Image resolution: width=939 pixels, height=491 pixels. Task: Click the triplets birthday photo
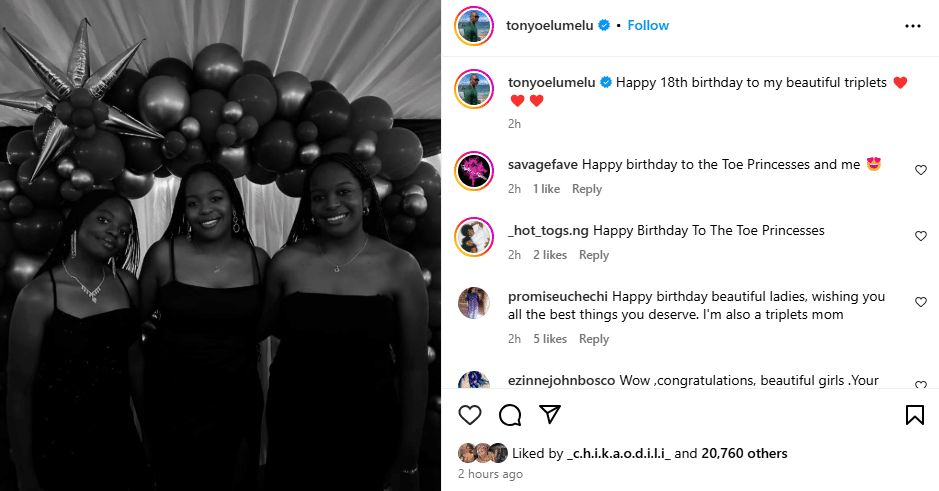[220, 245]
